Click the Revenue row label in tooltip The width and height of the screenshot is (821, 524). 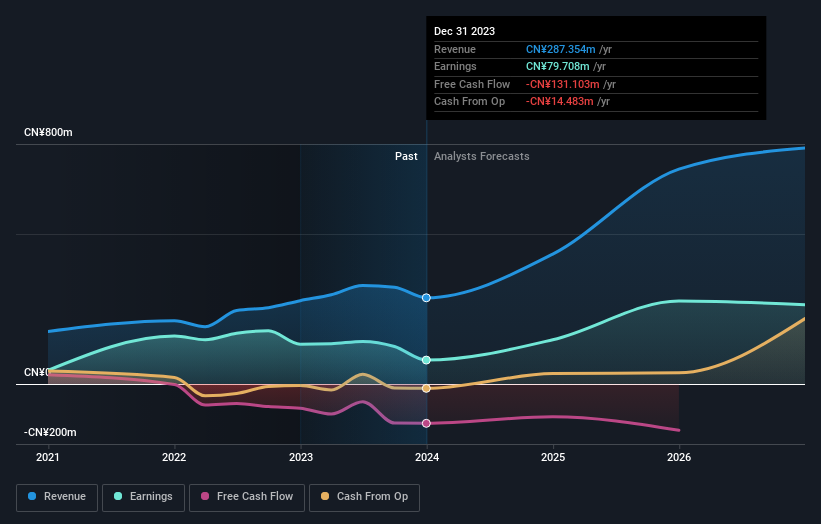[455, 49]
